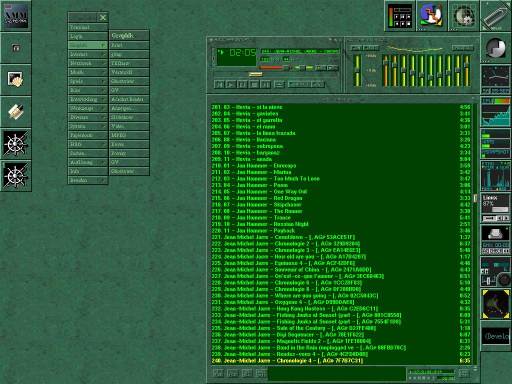The height and width of the screenshot is (384, 512).
Task: Expand the Diverses submenu
Action: click(88, 117)
